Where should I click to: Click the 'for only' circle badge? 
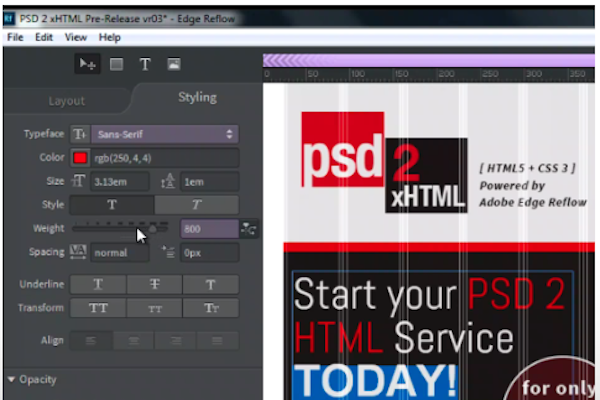(x=551, y=379)
